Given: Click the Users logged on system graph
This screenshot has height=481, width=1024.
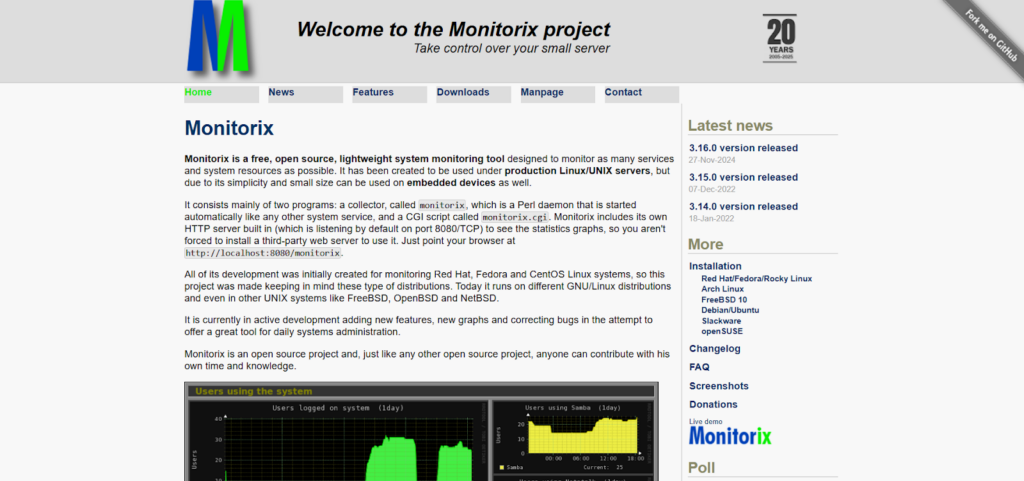Looking at the screenshot, I should coord(338,441).
